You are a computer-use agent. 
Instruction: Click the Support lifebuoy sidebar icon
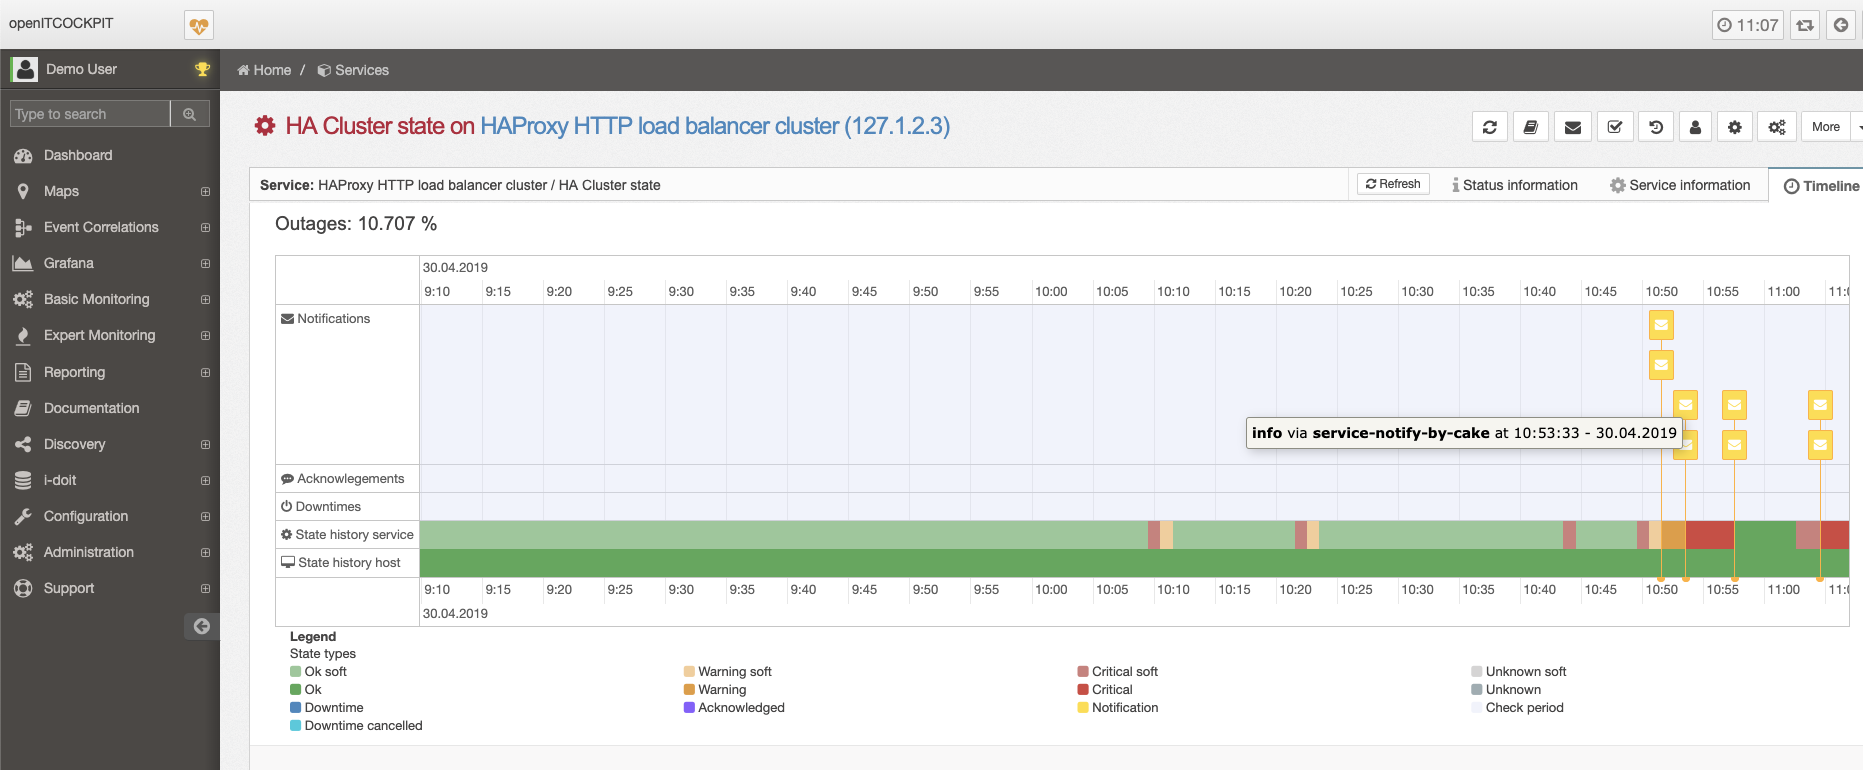pos(23,588)
